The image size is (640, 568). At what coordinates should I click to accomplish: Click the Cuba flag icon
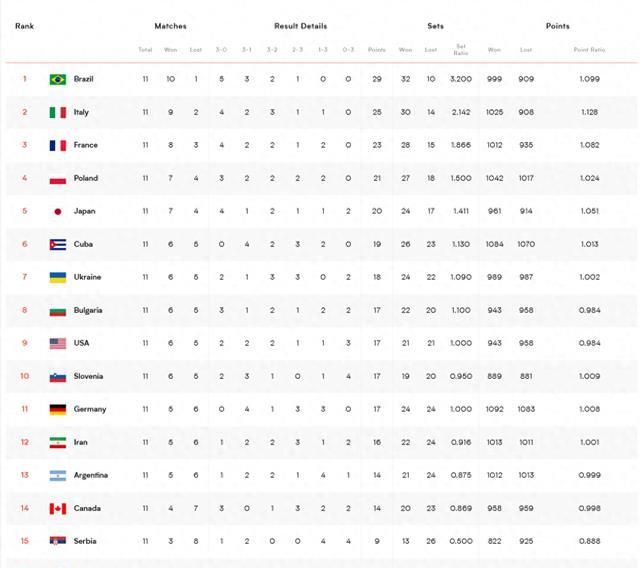coord(58,244)
